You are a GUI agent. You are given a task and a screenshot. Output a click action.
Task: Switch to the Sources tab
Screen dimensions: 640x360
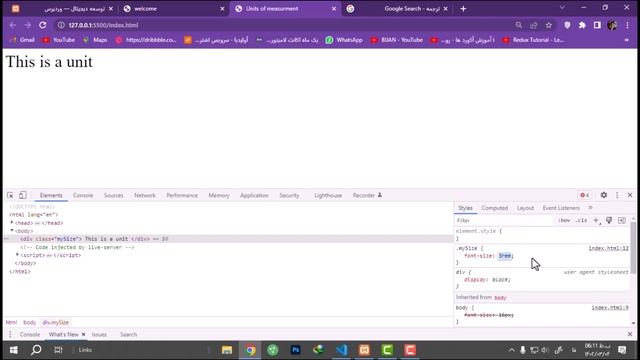(113, 196)
